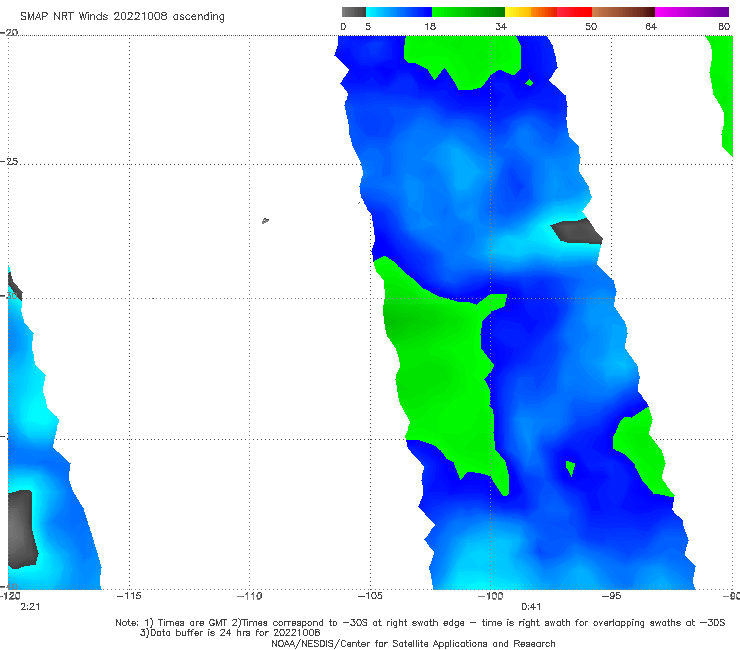Click the color bar label '34'
Screen dimensions: 740x650
point(501,26)
